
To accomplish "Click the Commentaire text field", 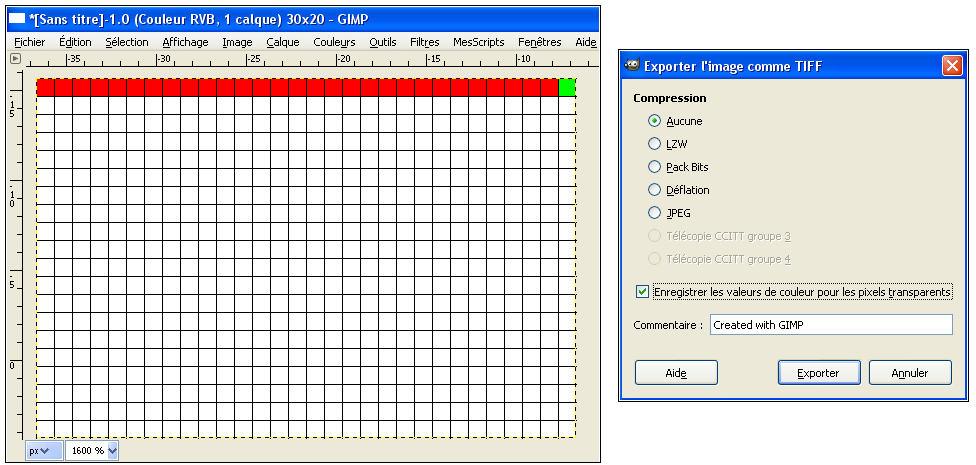I will tap(831, 325).
